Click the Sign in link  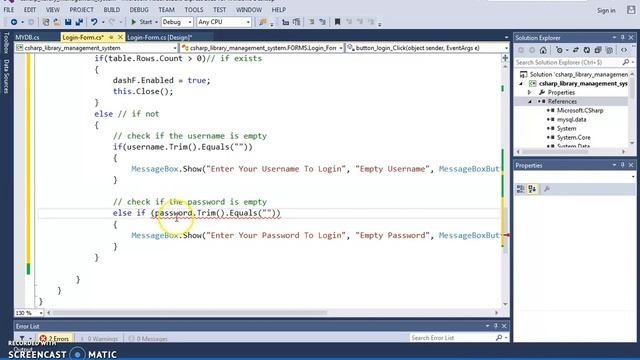coord(606,11)
